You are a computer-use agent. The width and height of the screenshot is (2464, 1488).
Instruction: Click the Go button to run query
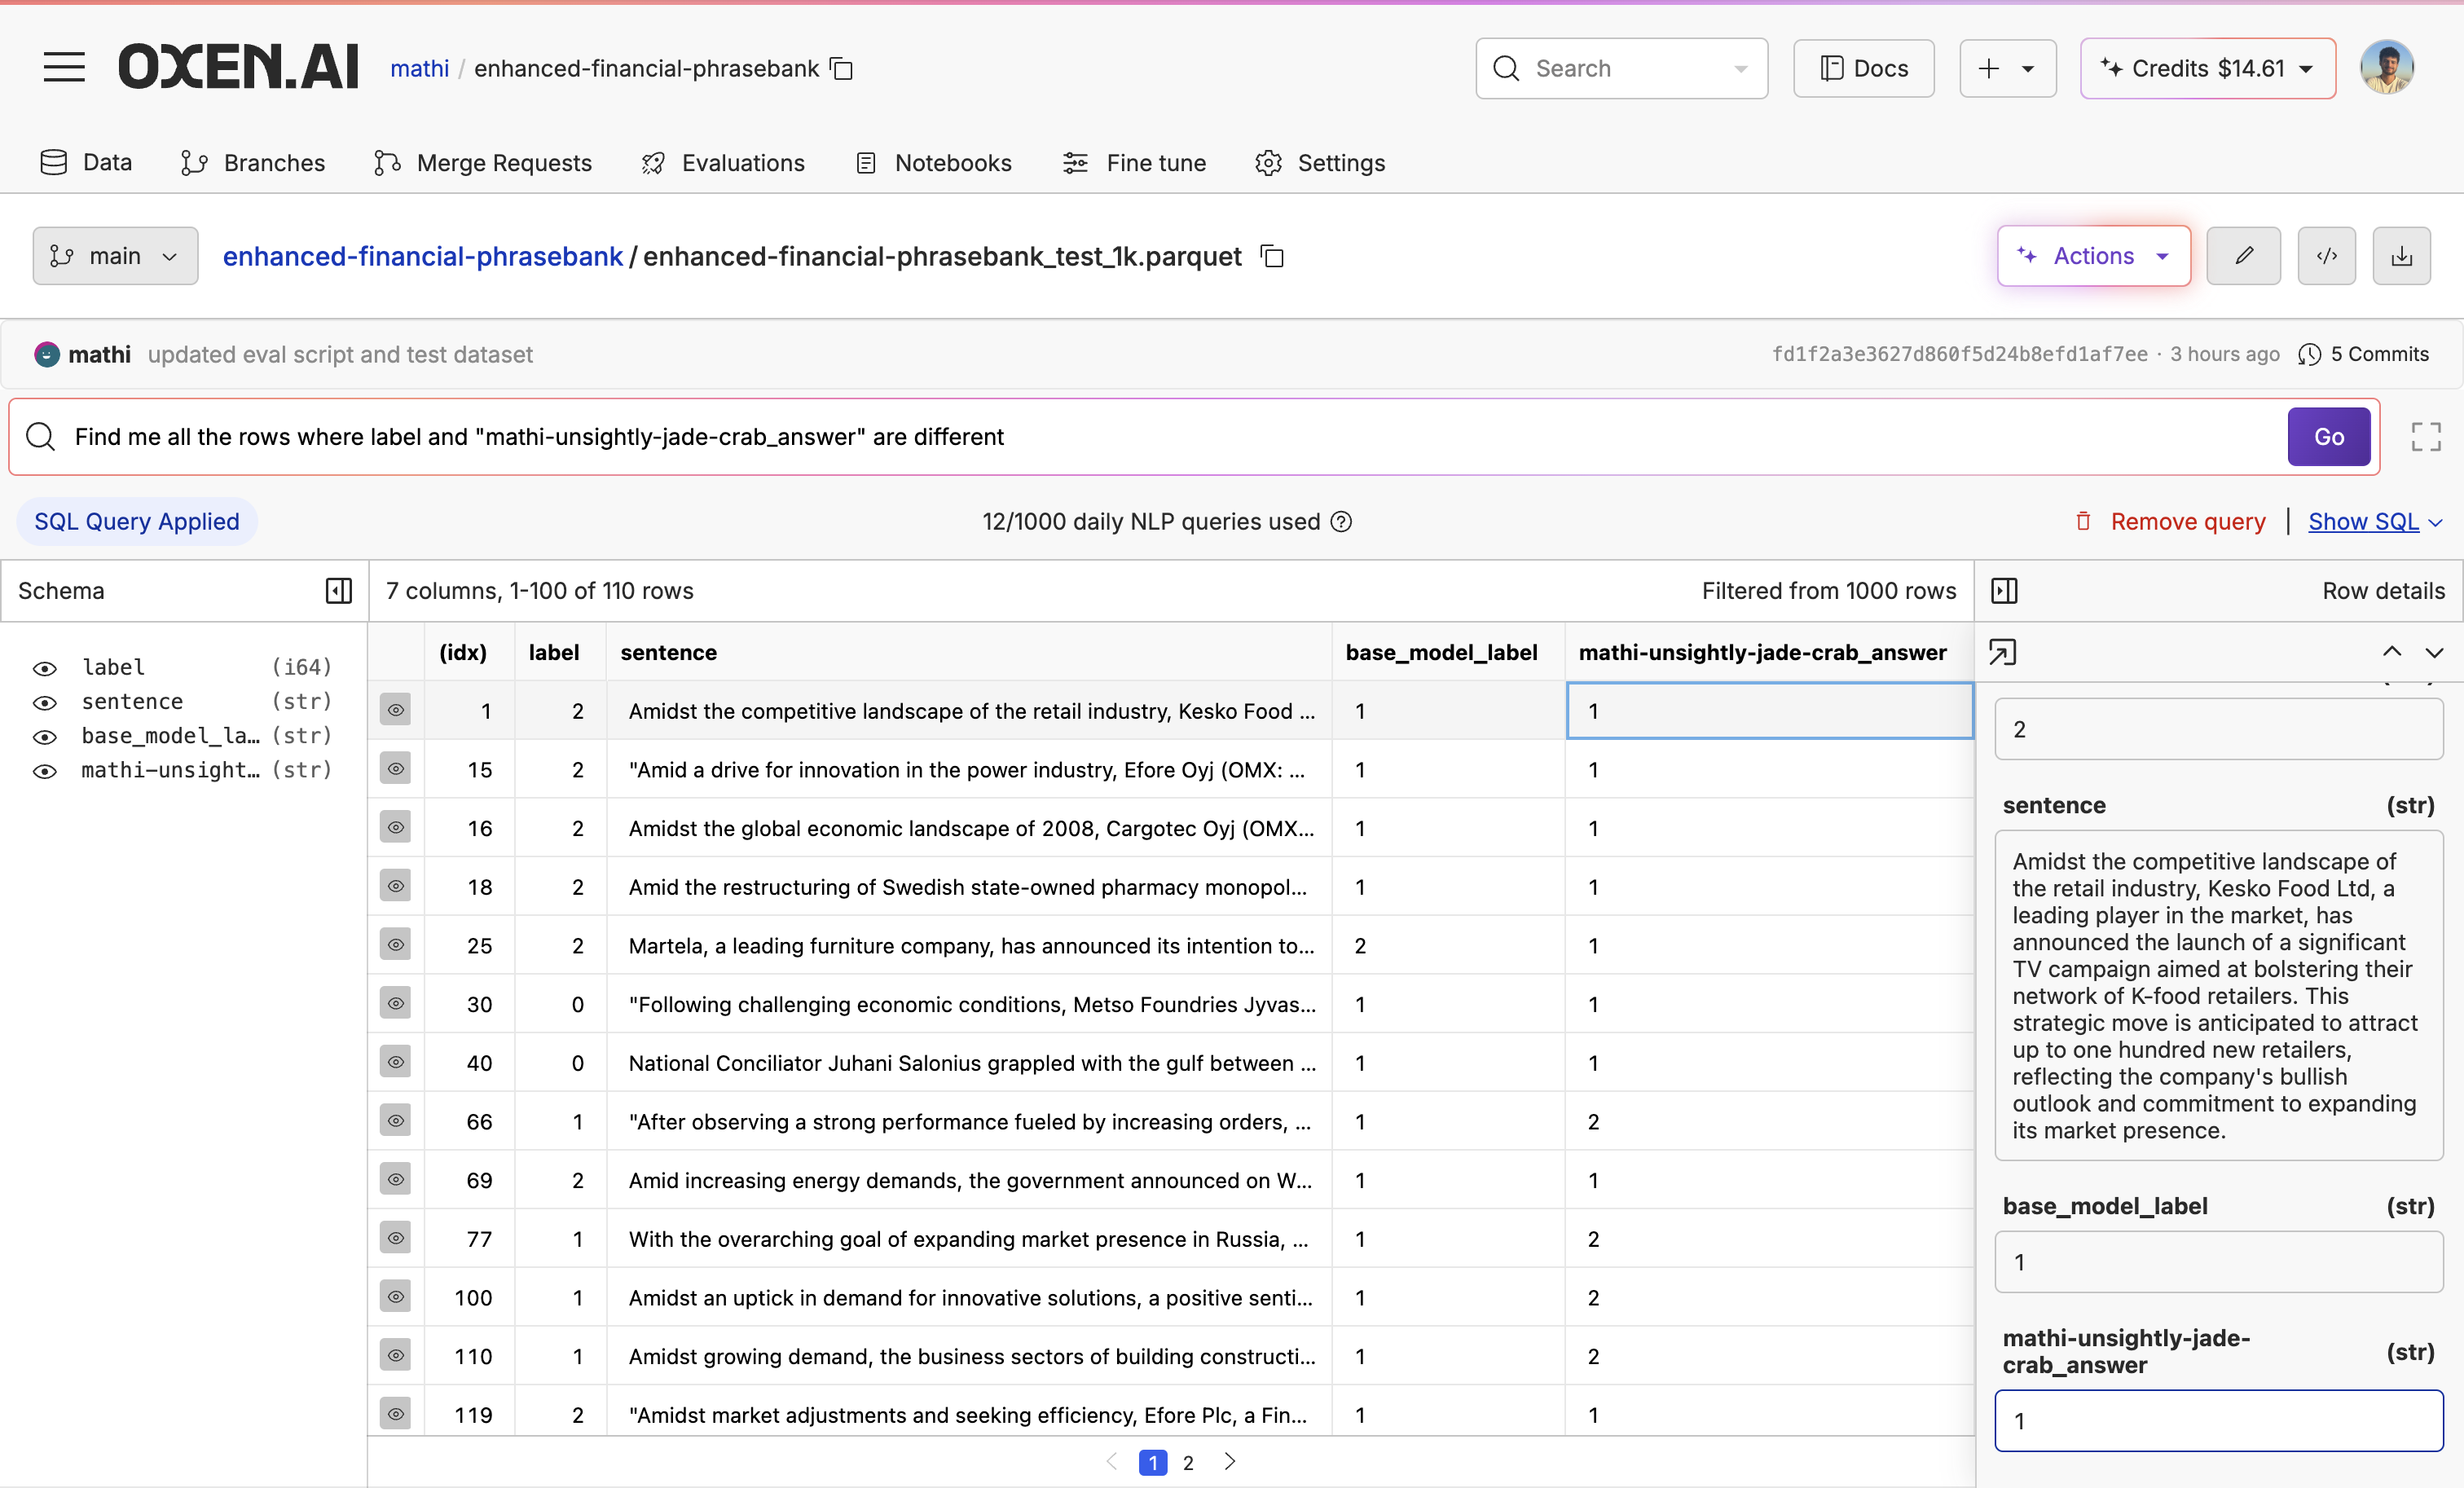(2328, 437)
